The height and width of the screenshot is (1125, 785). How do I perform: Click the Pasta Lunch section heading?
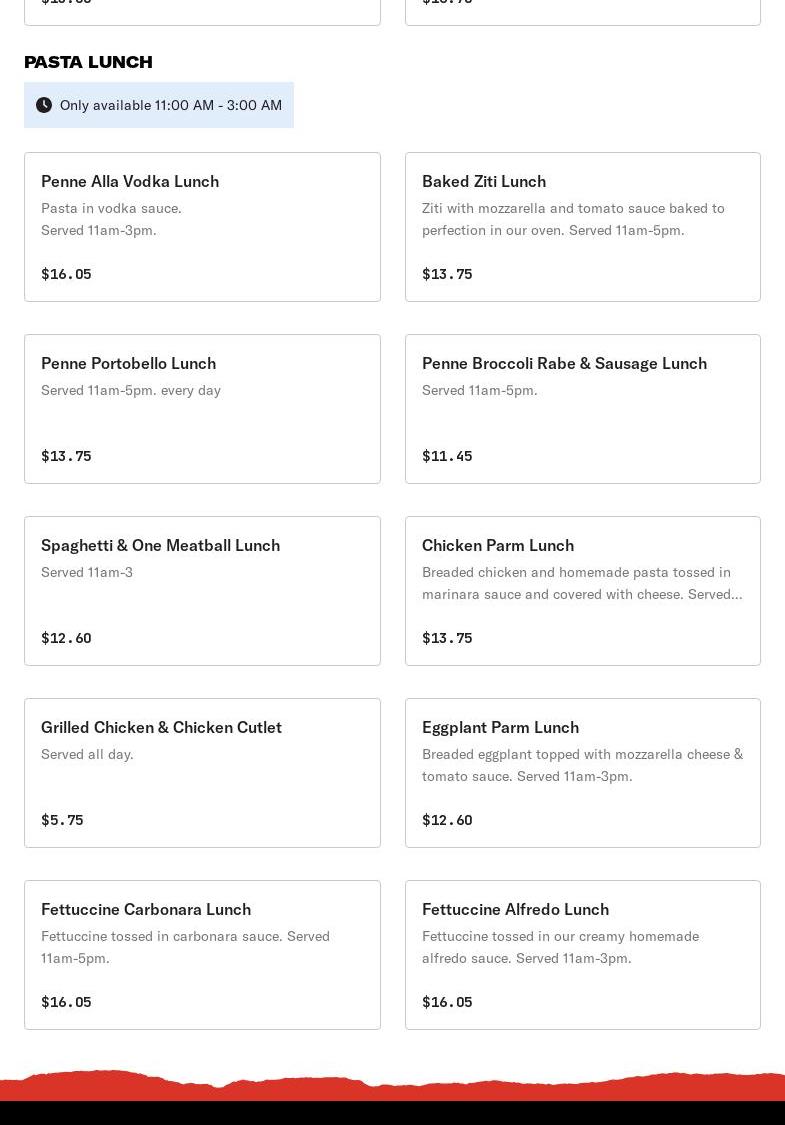tap(88, 62)
